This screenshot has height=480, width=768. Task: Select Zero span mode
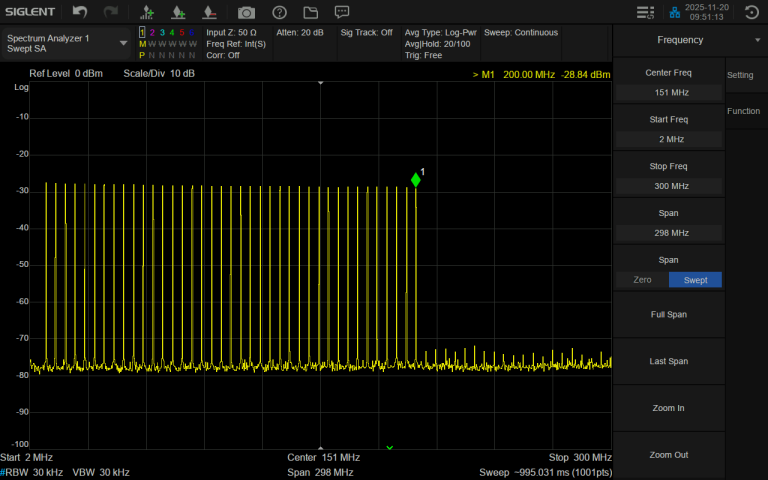(x=642, y=280)
